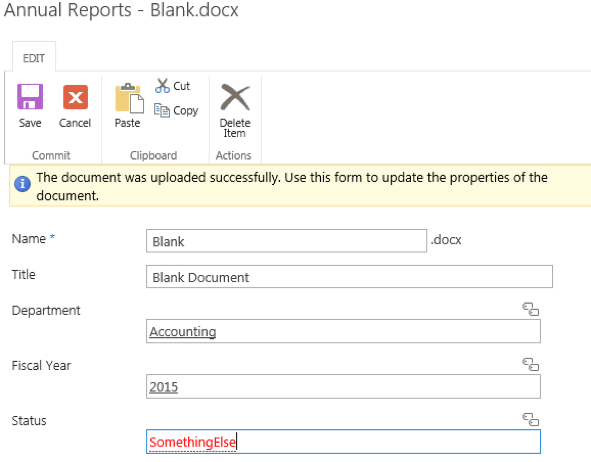Click the underlined 2015 term
The width and height of the screenshot is (591, 462).
click(x=164, y=387)
